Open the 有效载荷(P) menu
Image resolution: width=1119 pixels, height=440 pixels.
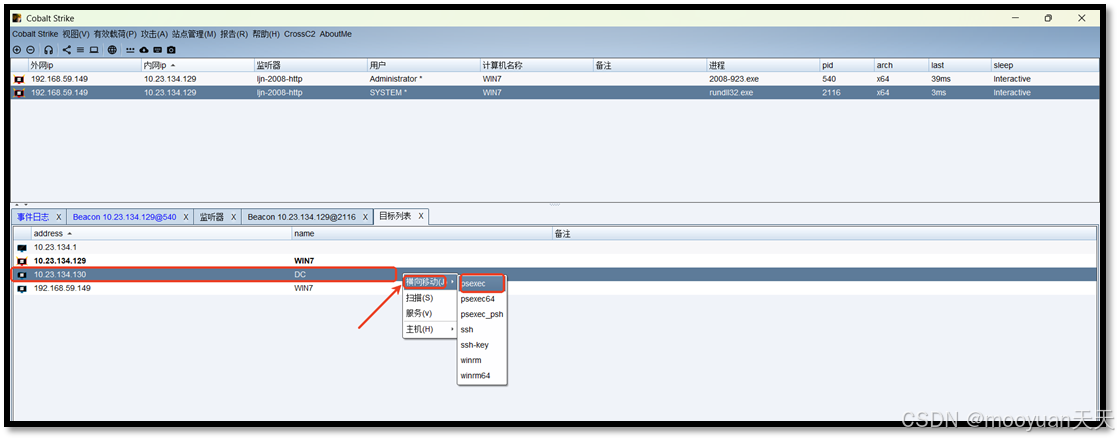click(x=115, y=34)
